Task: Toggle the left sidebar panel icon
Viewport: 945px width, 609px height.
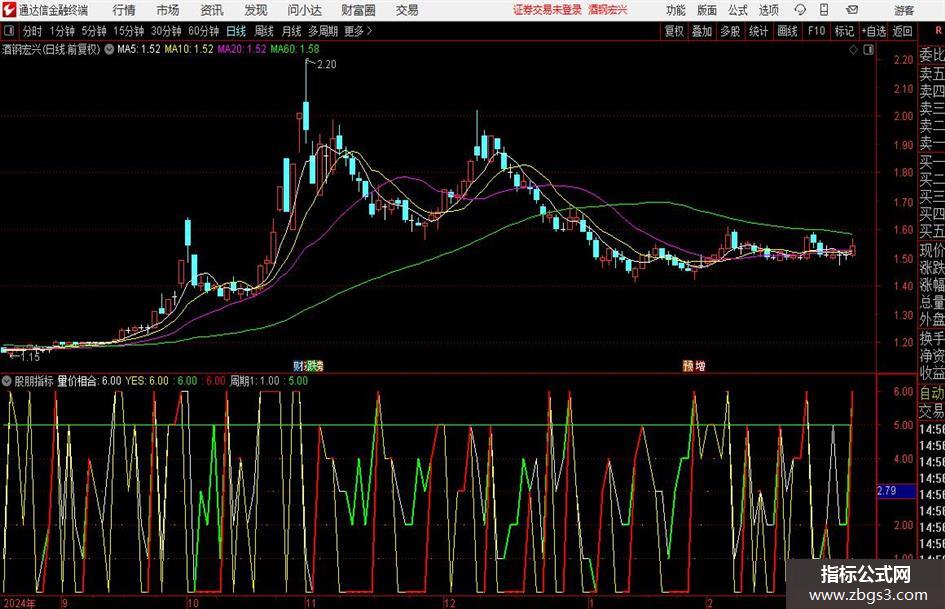Action: (9, 31)
